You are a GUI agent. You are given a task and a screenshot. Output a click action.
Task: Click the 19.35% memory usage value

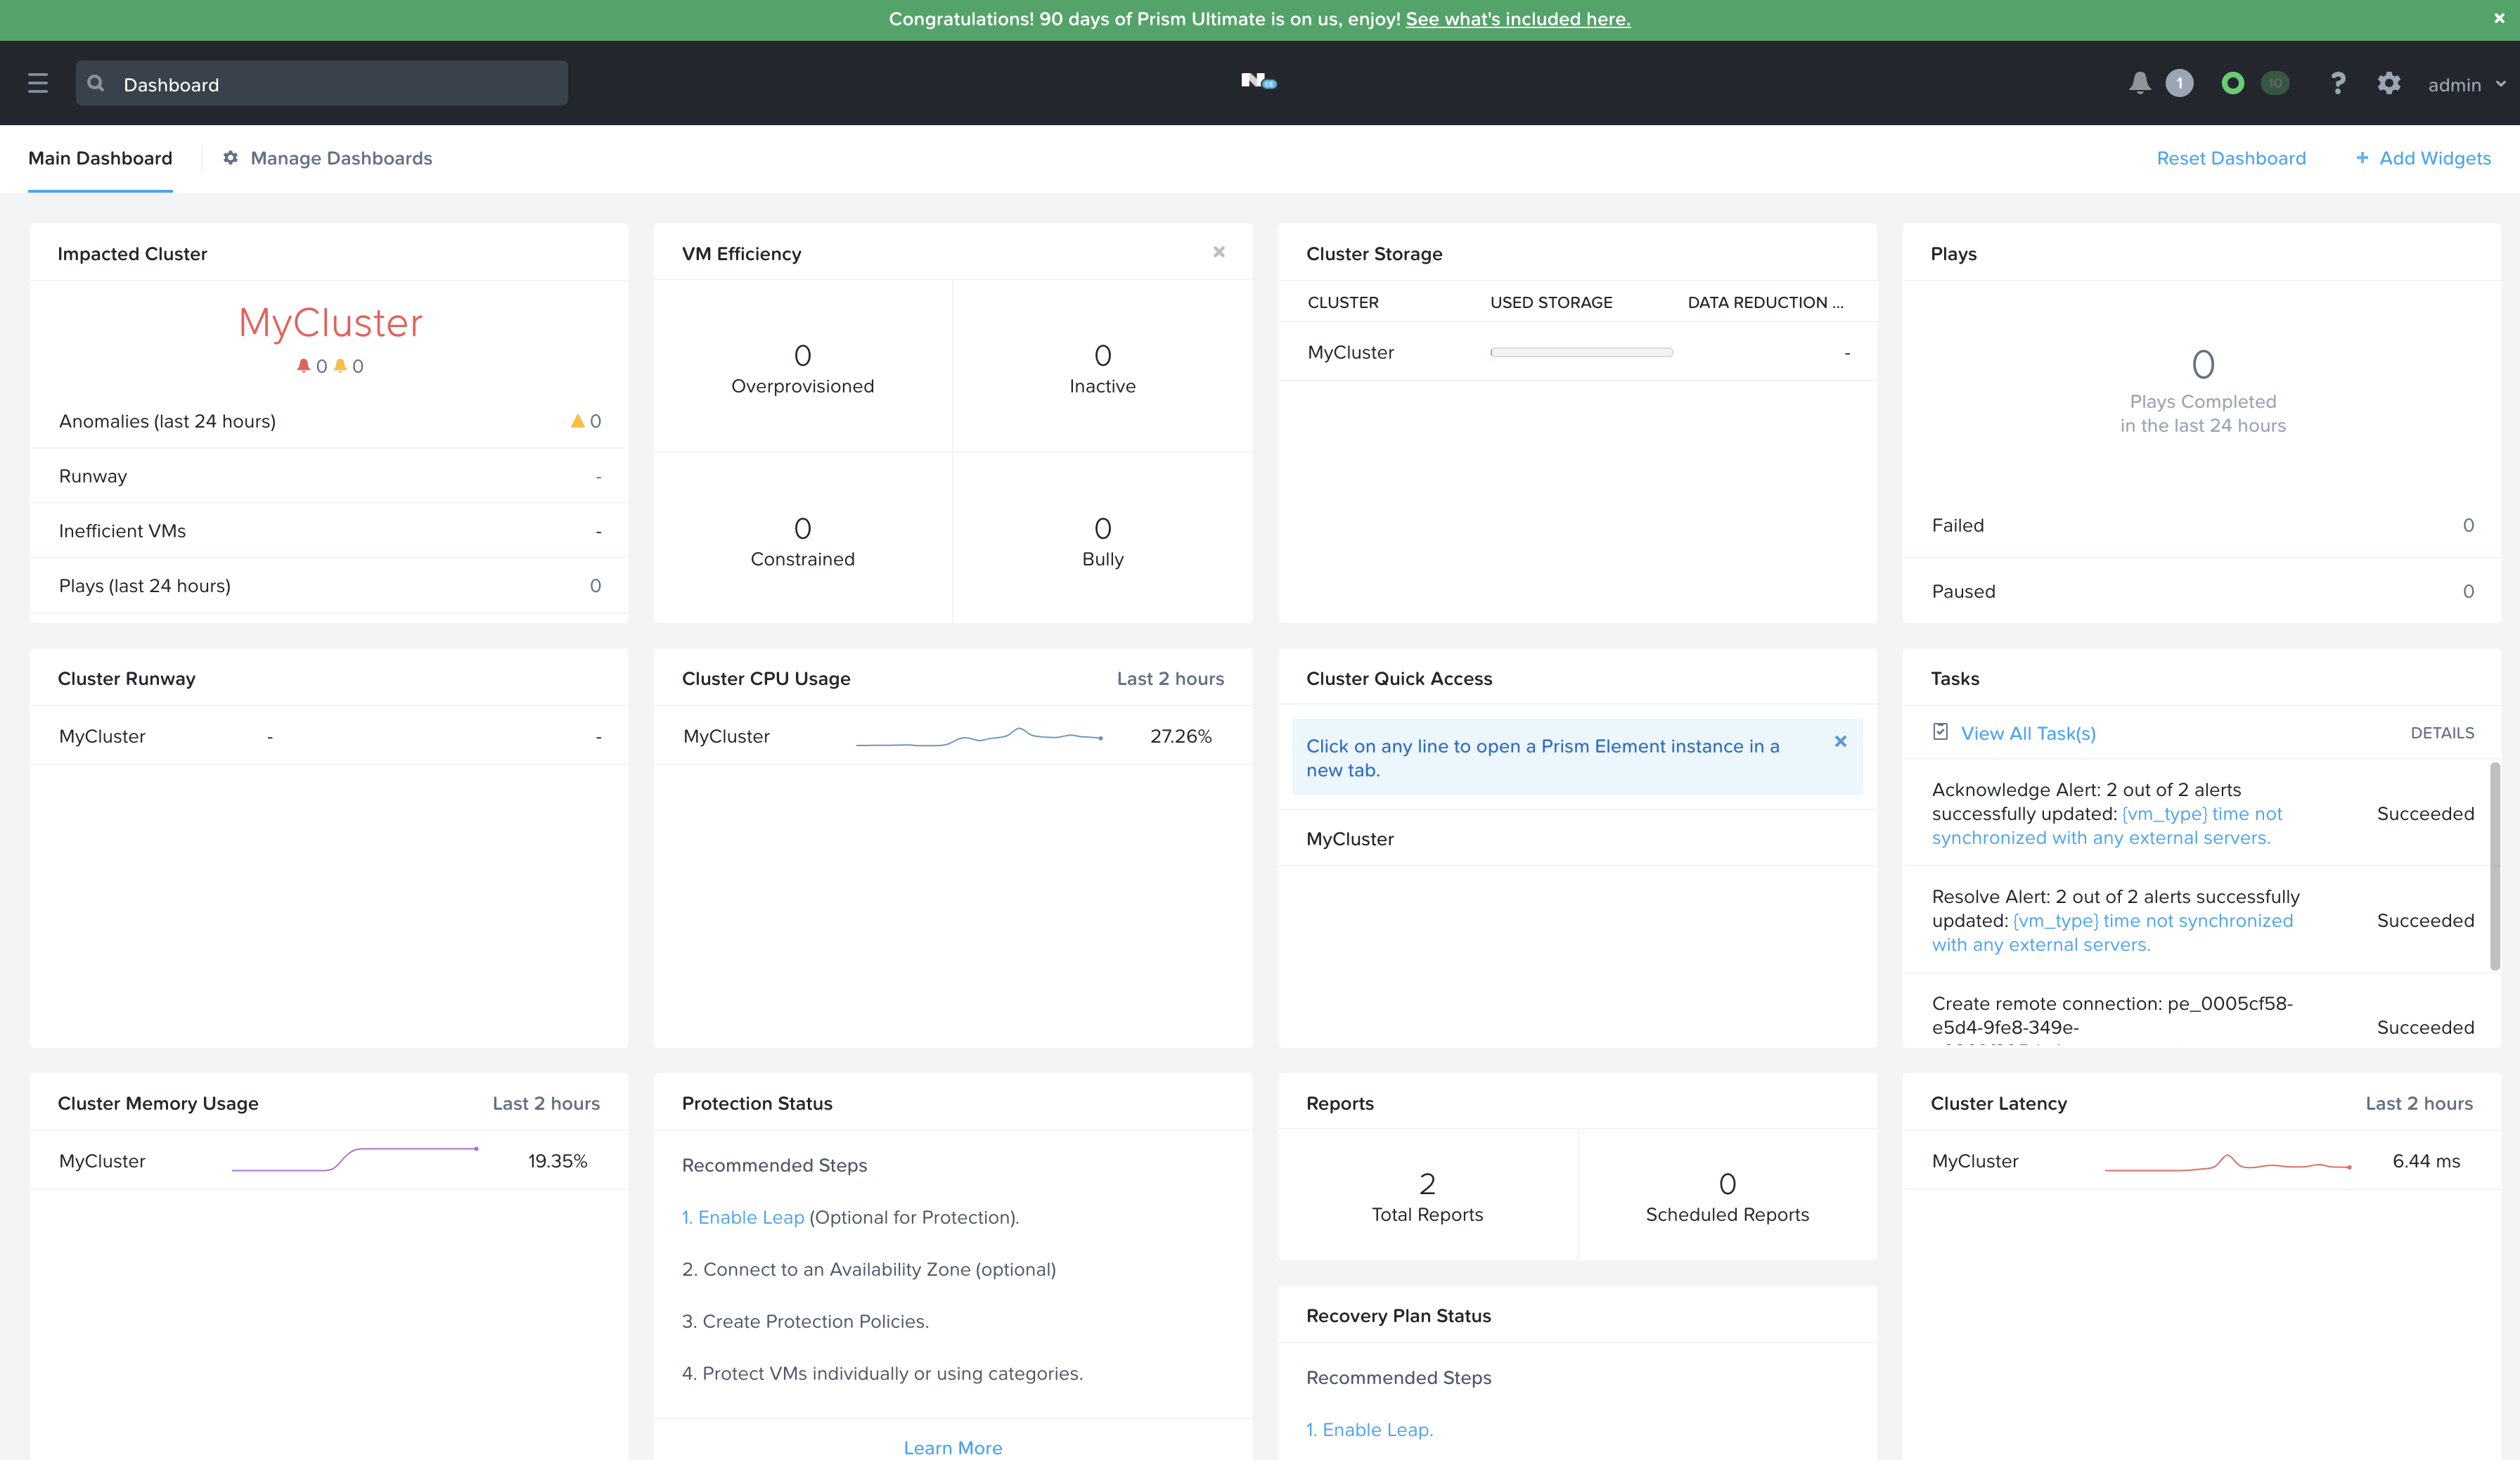tap(557, 1161)
